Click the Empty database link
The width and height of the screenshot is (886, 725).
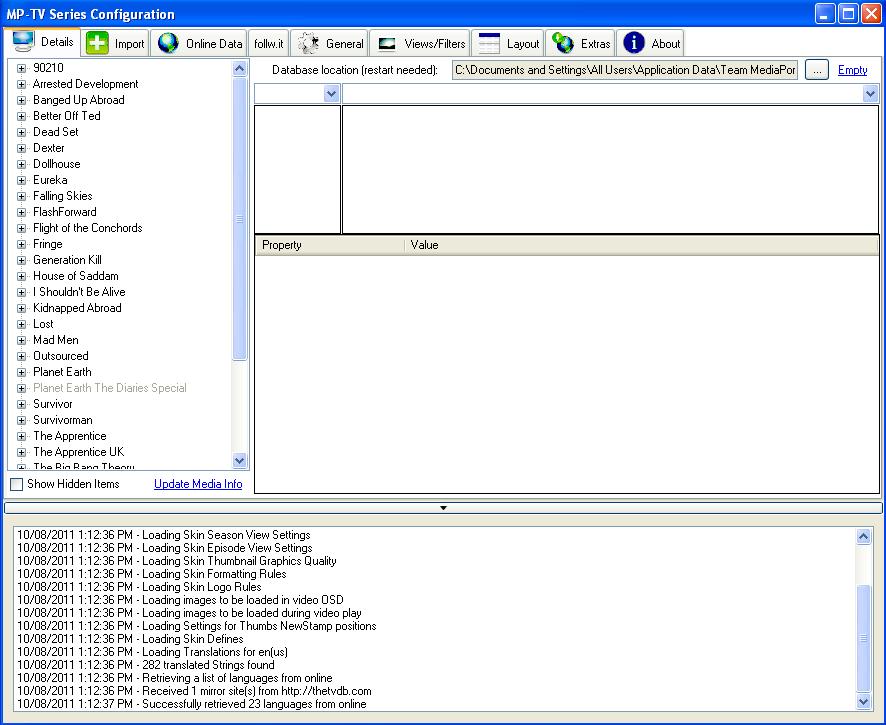coord(852,70)
